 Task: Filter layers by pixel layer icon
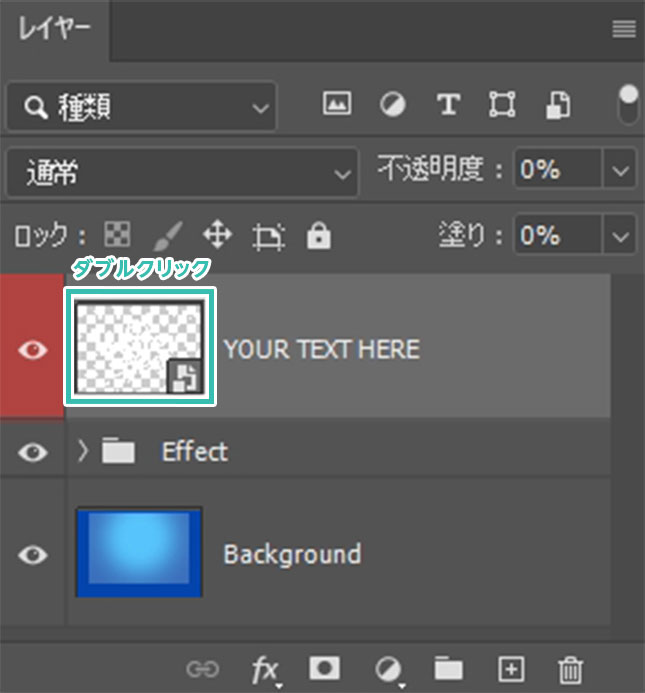click(337, 105)
